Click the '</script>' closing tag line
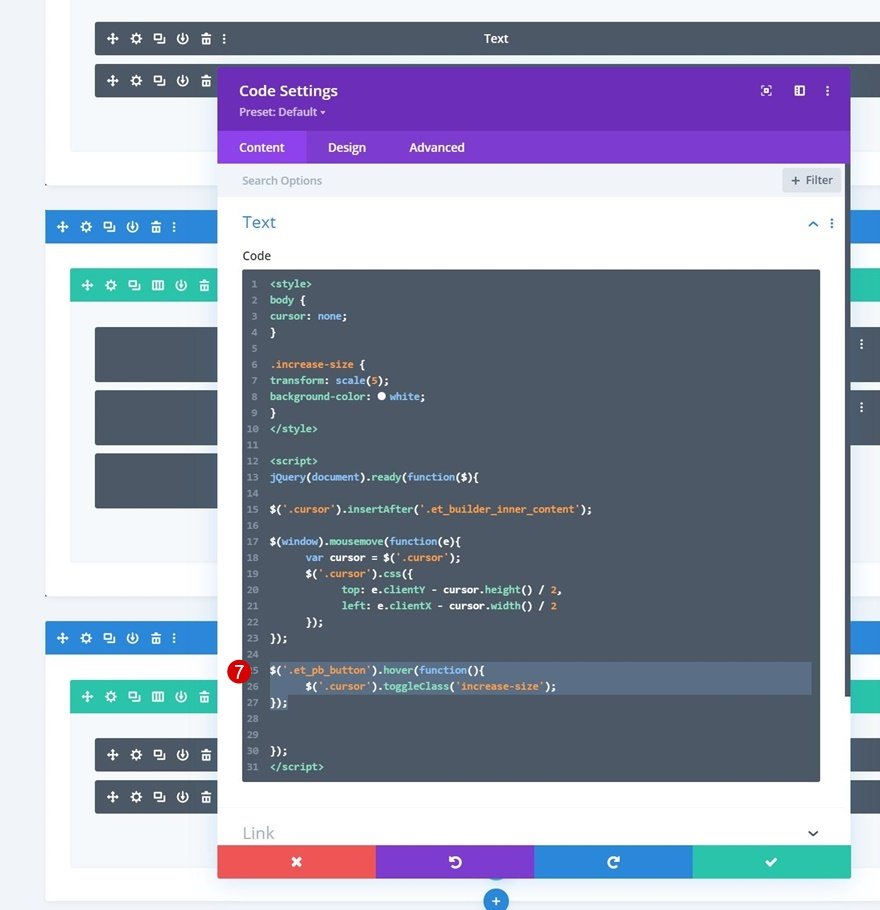Viewport: 880px width, 910px height. click(x=296, y=767)
